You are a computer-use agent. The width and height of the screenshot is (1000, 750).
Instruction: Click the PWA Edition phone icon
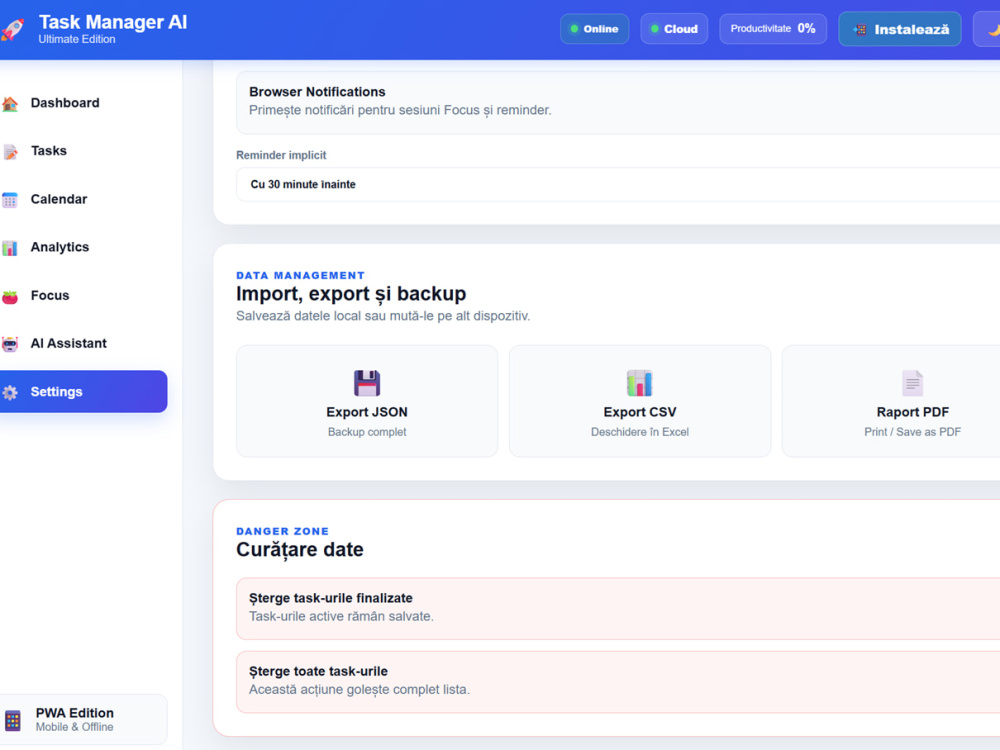pyautogui.click(x=13, y=720)
